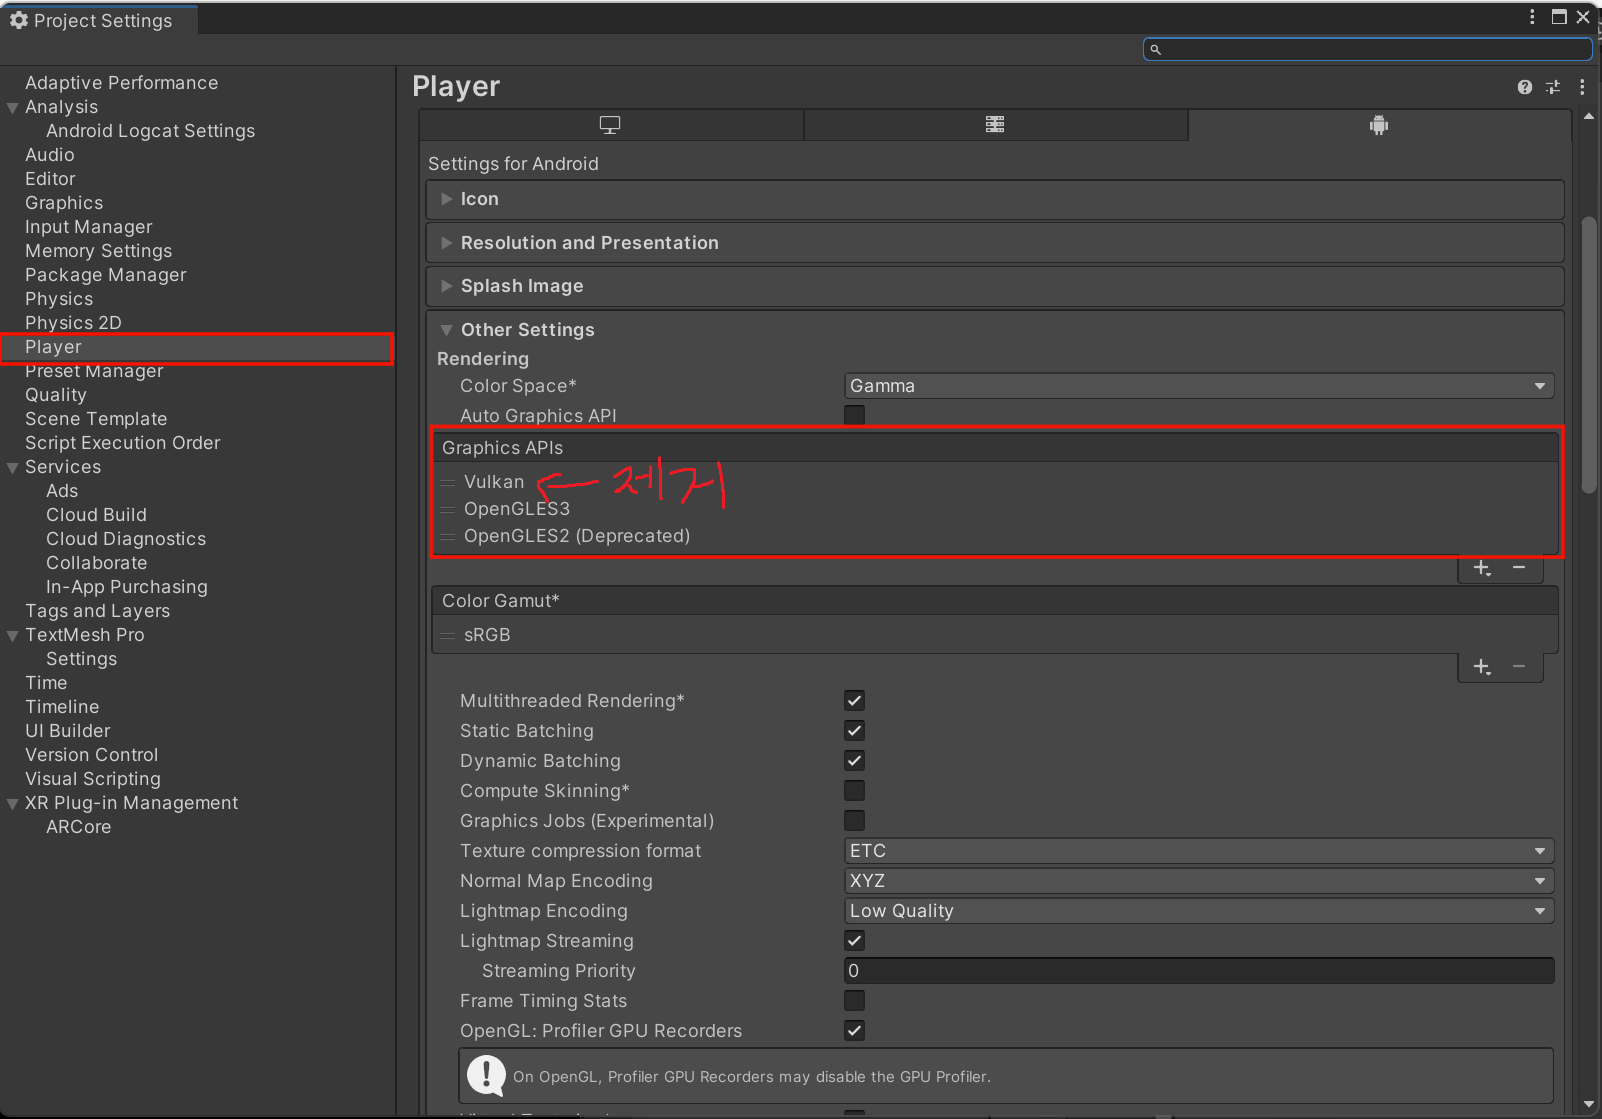
Task: Open Input Manager settings
Action: click(89, 227)
